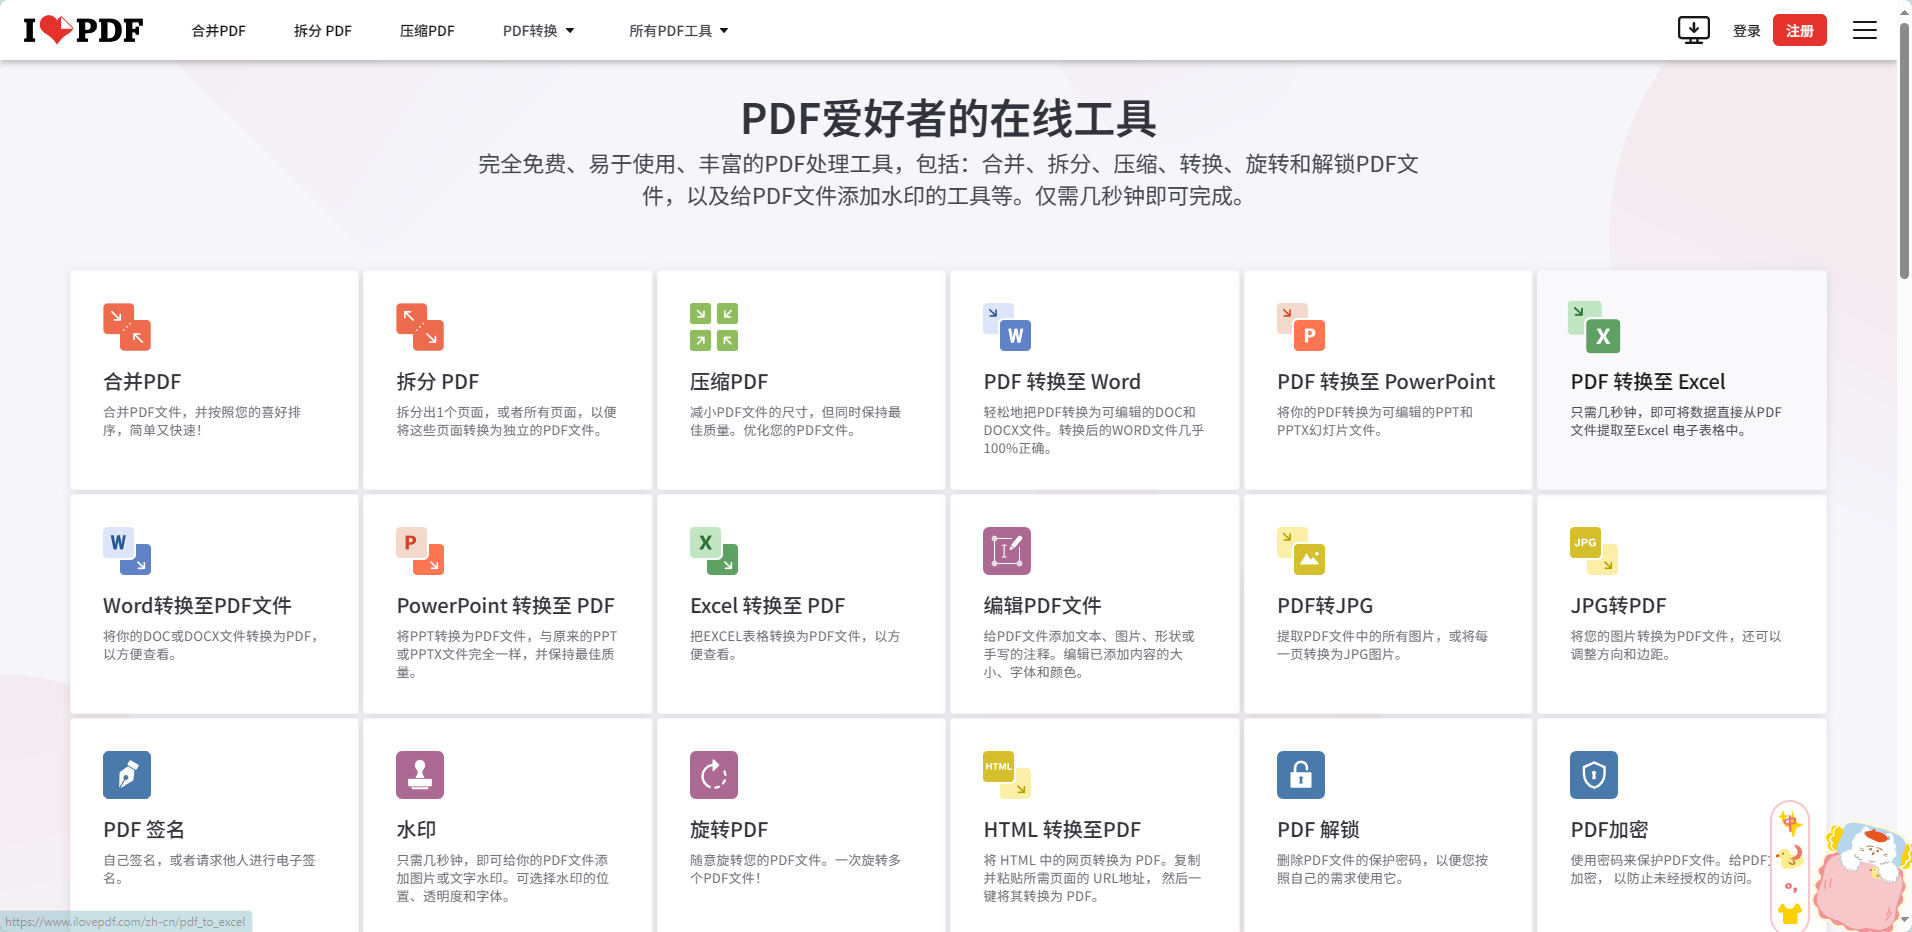Screen dimensions: 1912x932
Task: Click the 登录 login link
Action: point(1747,31)
